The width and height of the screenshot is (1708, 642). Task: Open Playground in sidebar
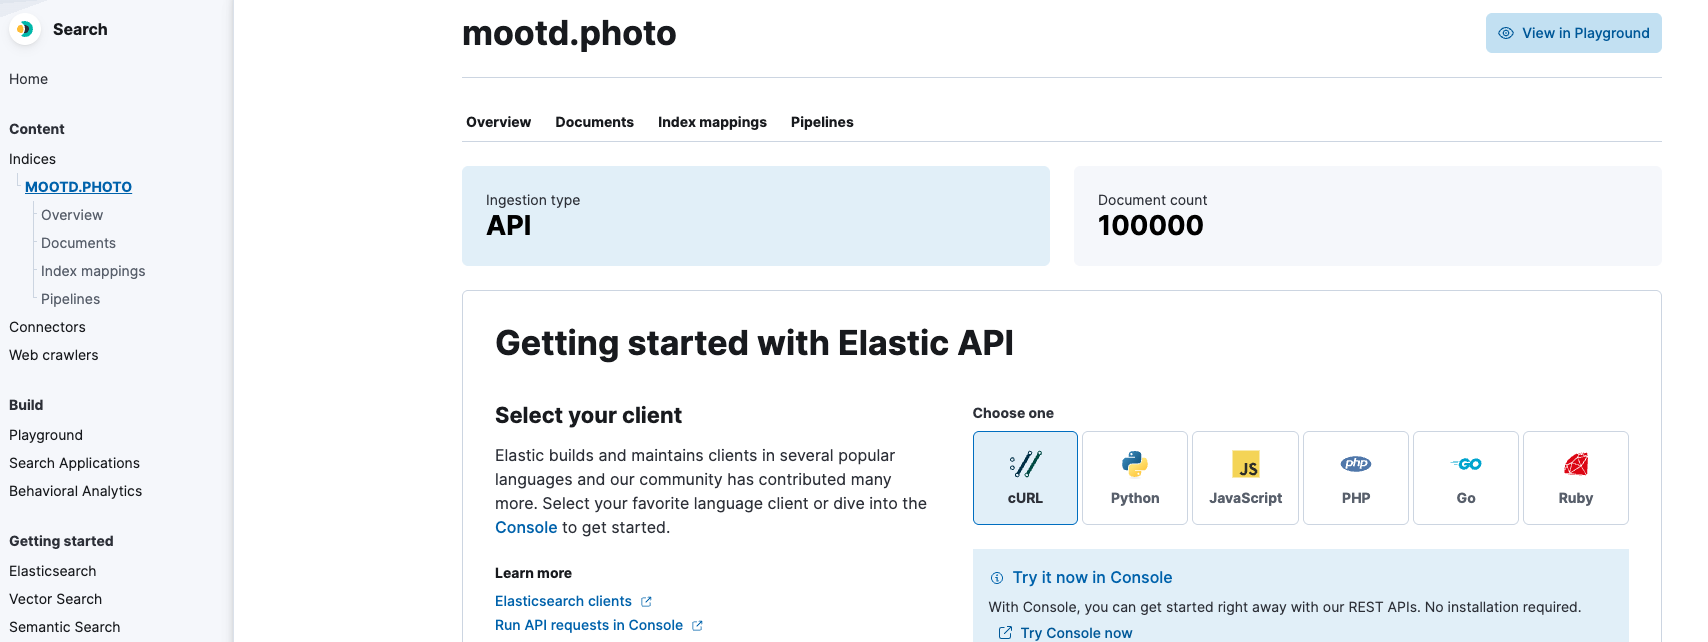coord(46,435)
